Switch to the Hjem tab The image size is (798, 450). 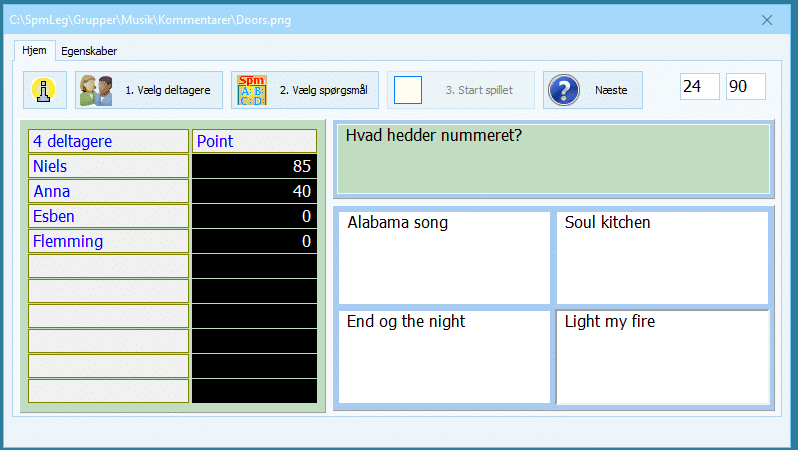[33, 50]
